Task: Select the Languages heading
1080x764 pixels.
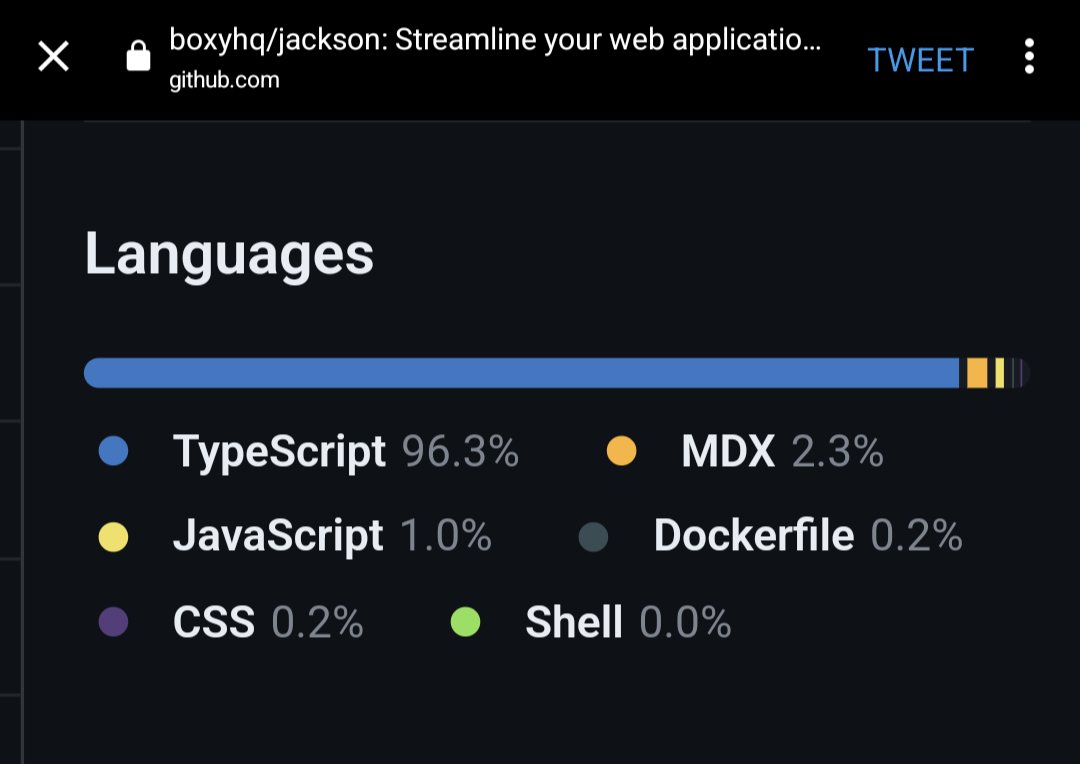Action: (x=229, y=254)
